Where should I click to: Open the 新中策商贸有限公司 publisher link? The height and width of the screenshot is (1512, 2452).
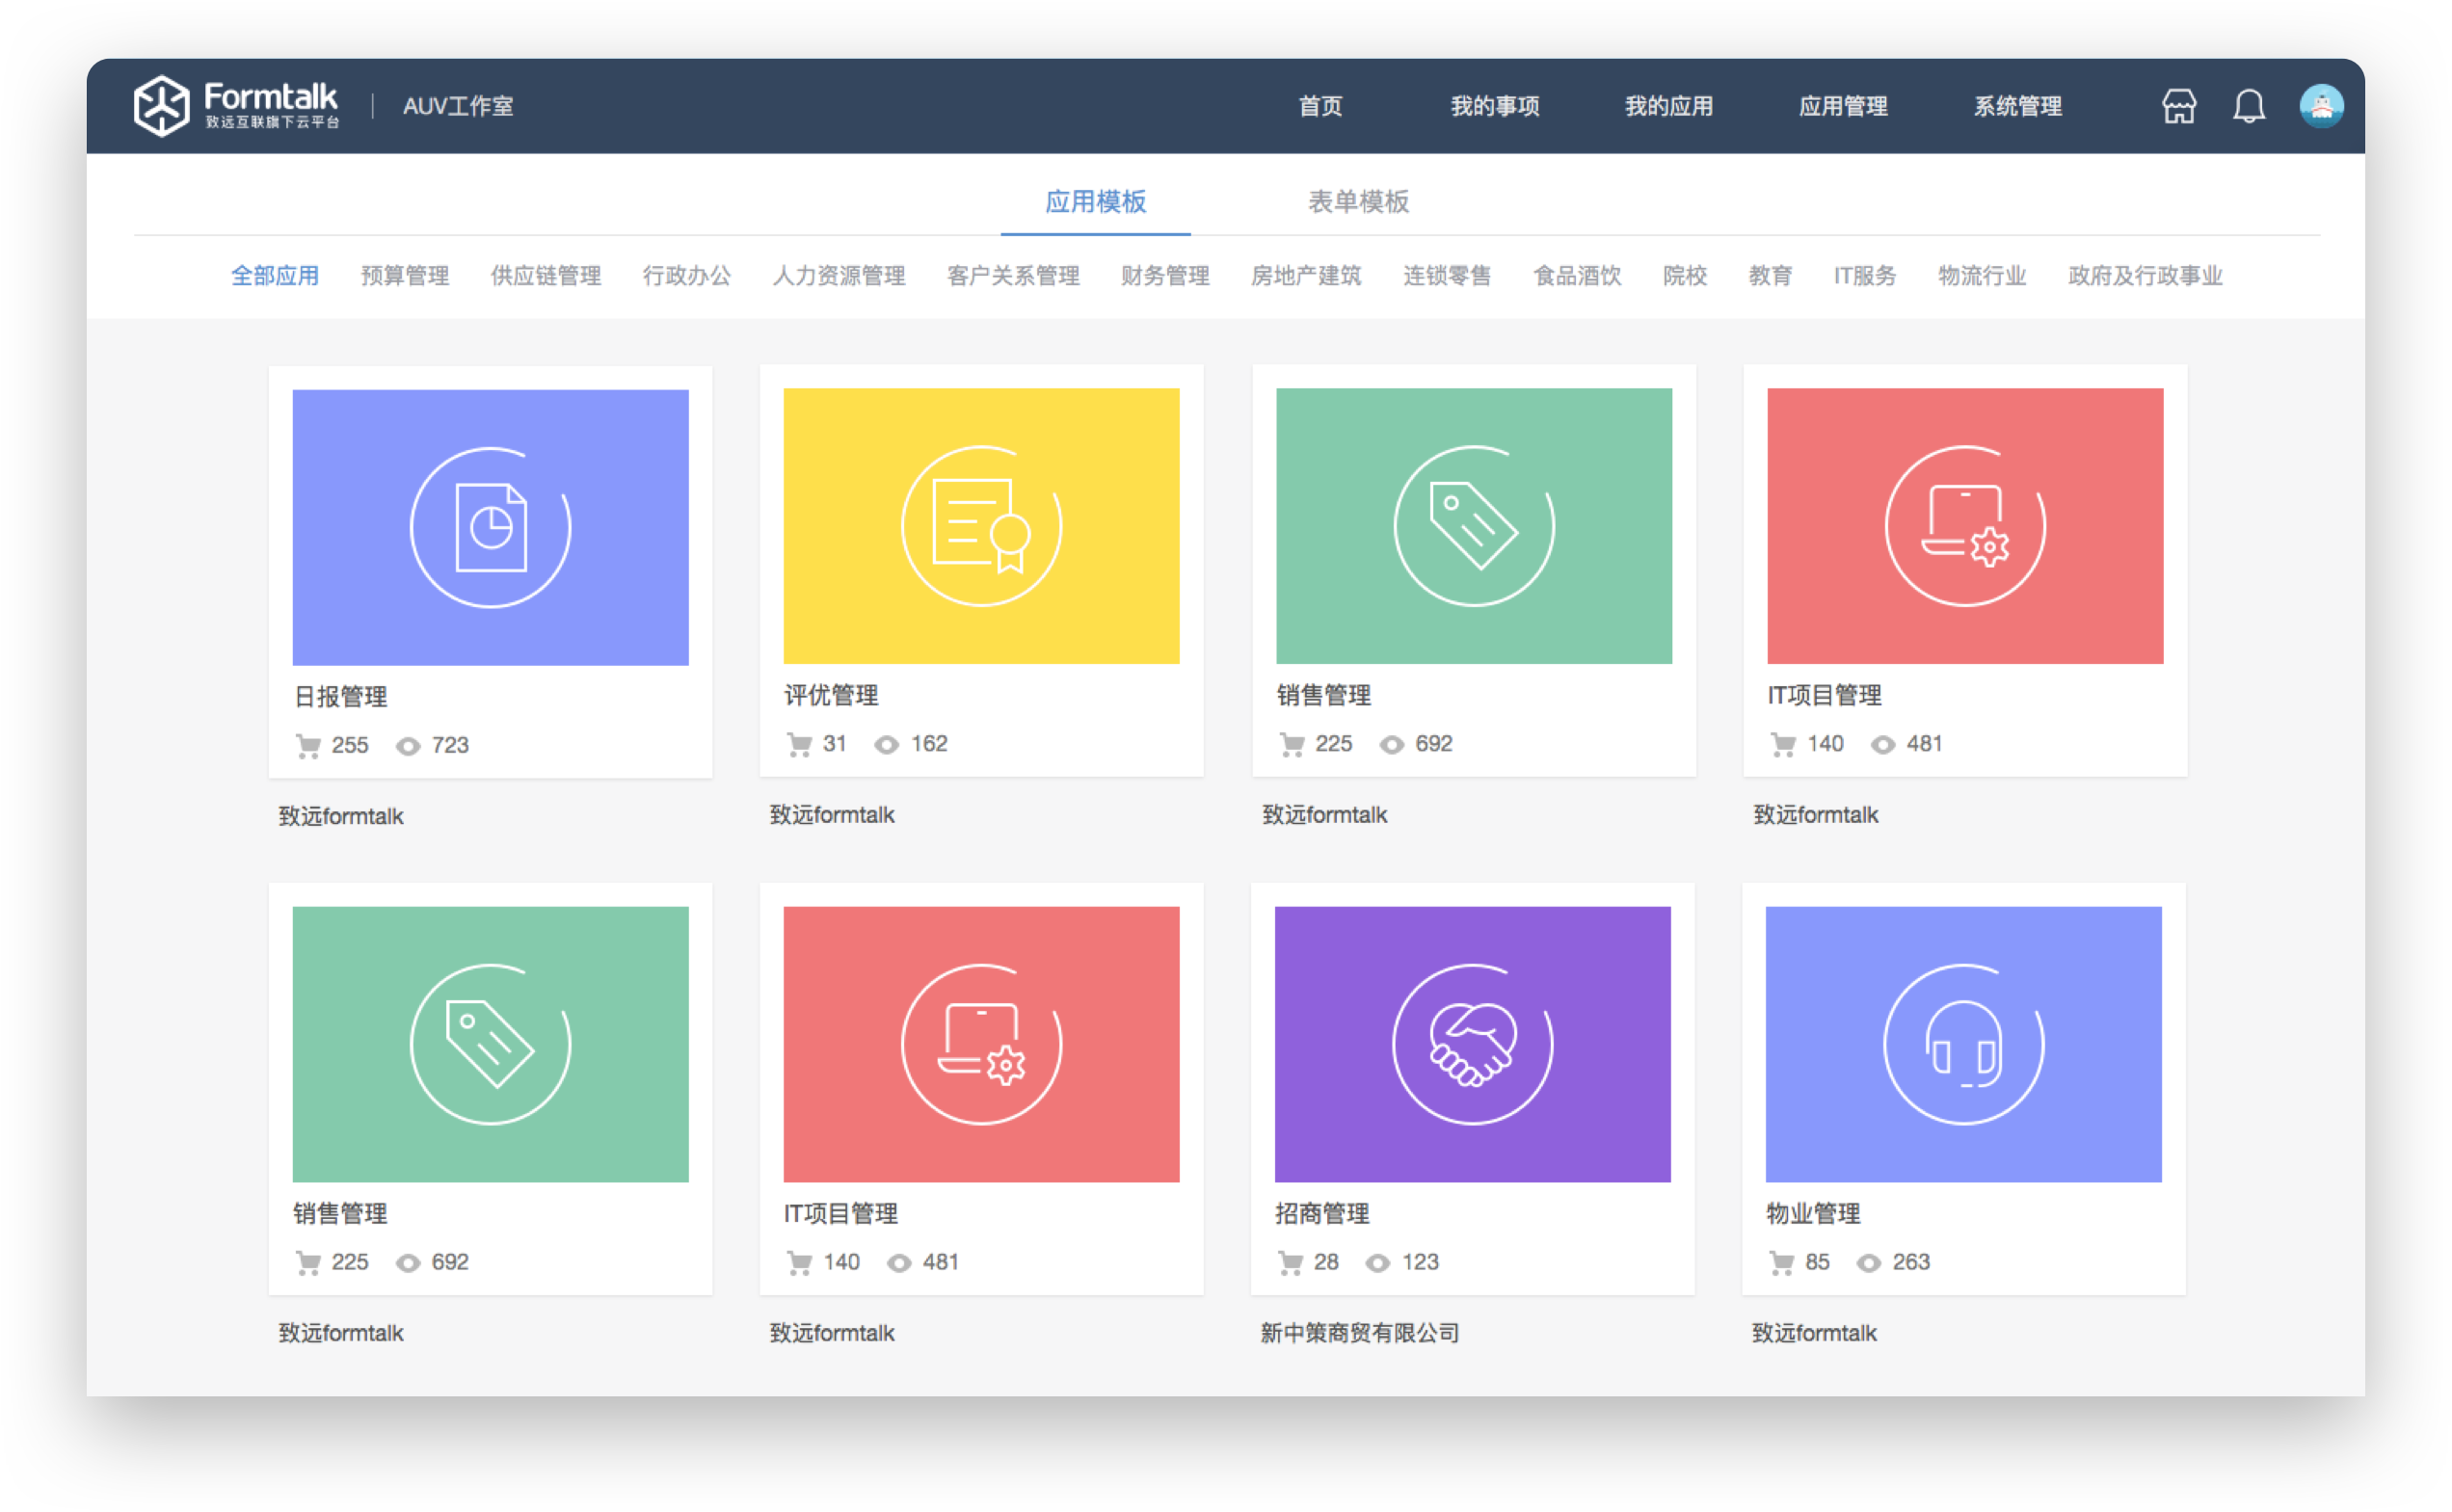1359,1333
